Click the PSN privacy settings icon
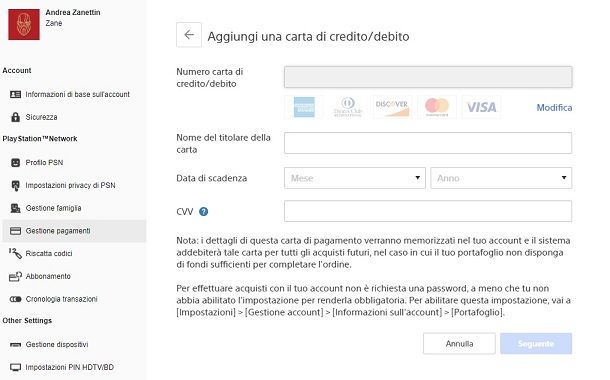610x380 pixels. (x=15, y=186)
